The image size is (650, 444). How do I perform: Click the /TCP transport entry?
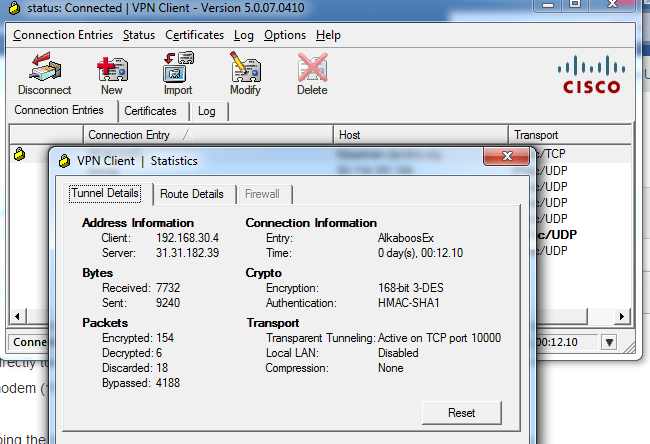pos(551,154)
